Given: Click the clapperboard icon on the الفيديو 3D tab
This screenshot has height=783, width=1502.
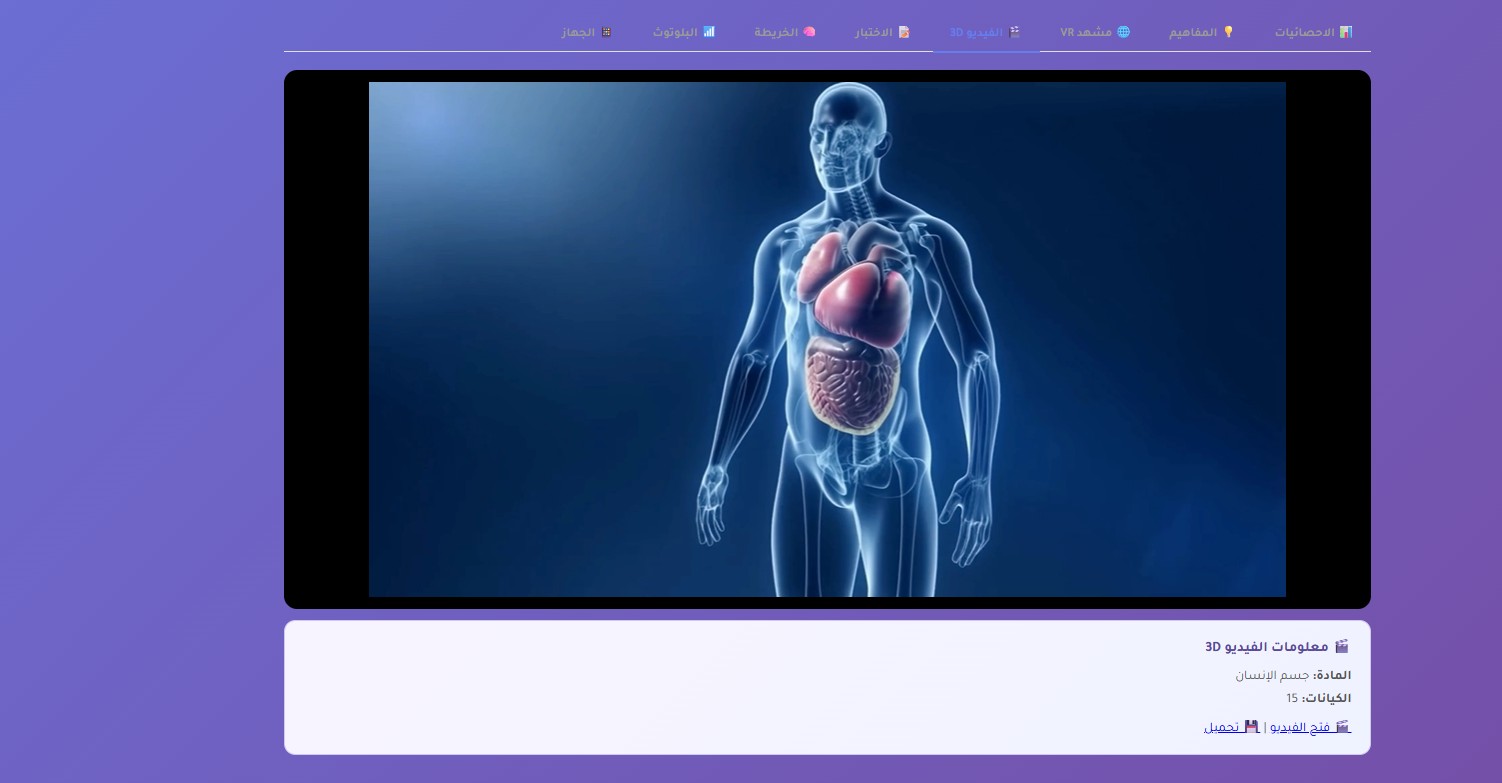Looking at the screenshot, I should (x=1015, y=32).
